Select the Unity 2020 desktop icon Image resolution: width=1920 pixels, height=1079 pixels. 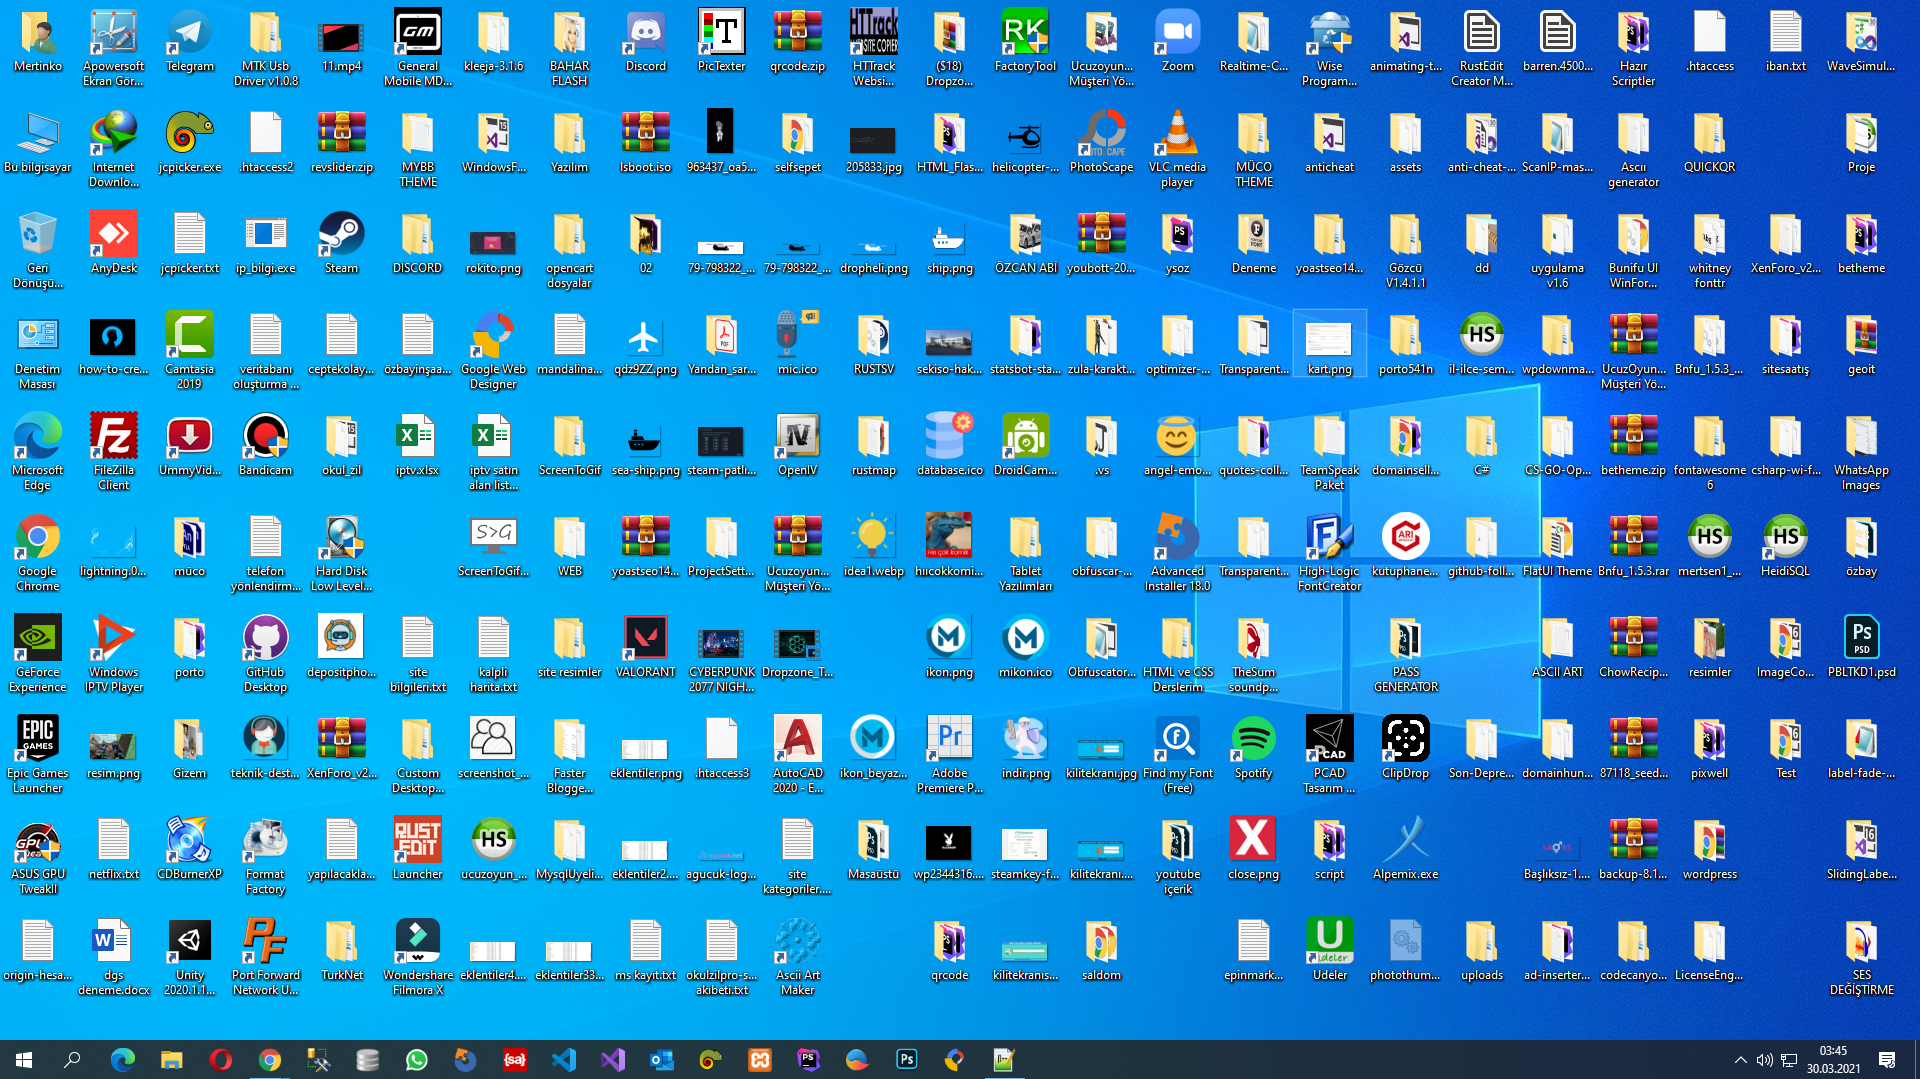pyautogui.click(x=190, y=958)
